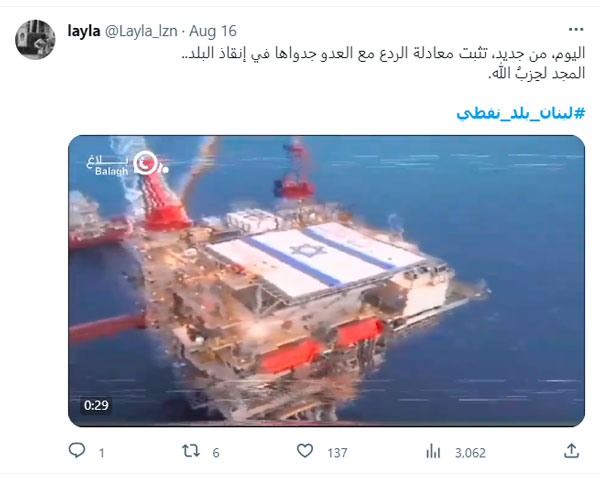Open the Aug 16 timestamp link
Viewport: 600px width, 478px height.
tap(213, 31)
